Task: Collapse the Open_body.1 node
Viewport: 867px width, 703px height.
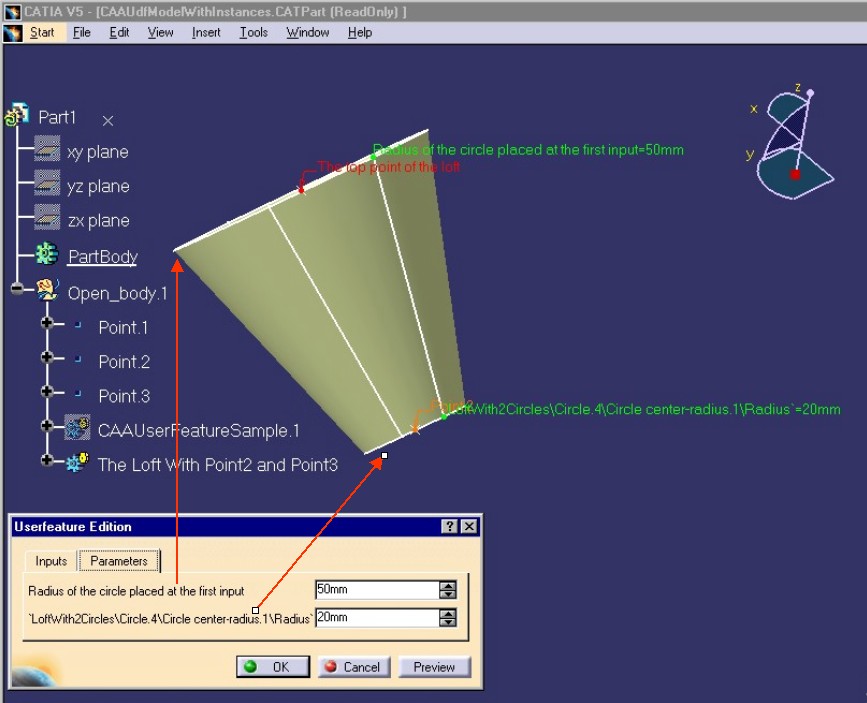Action: (17, 288)
